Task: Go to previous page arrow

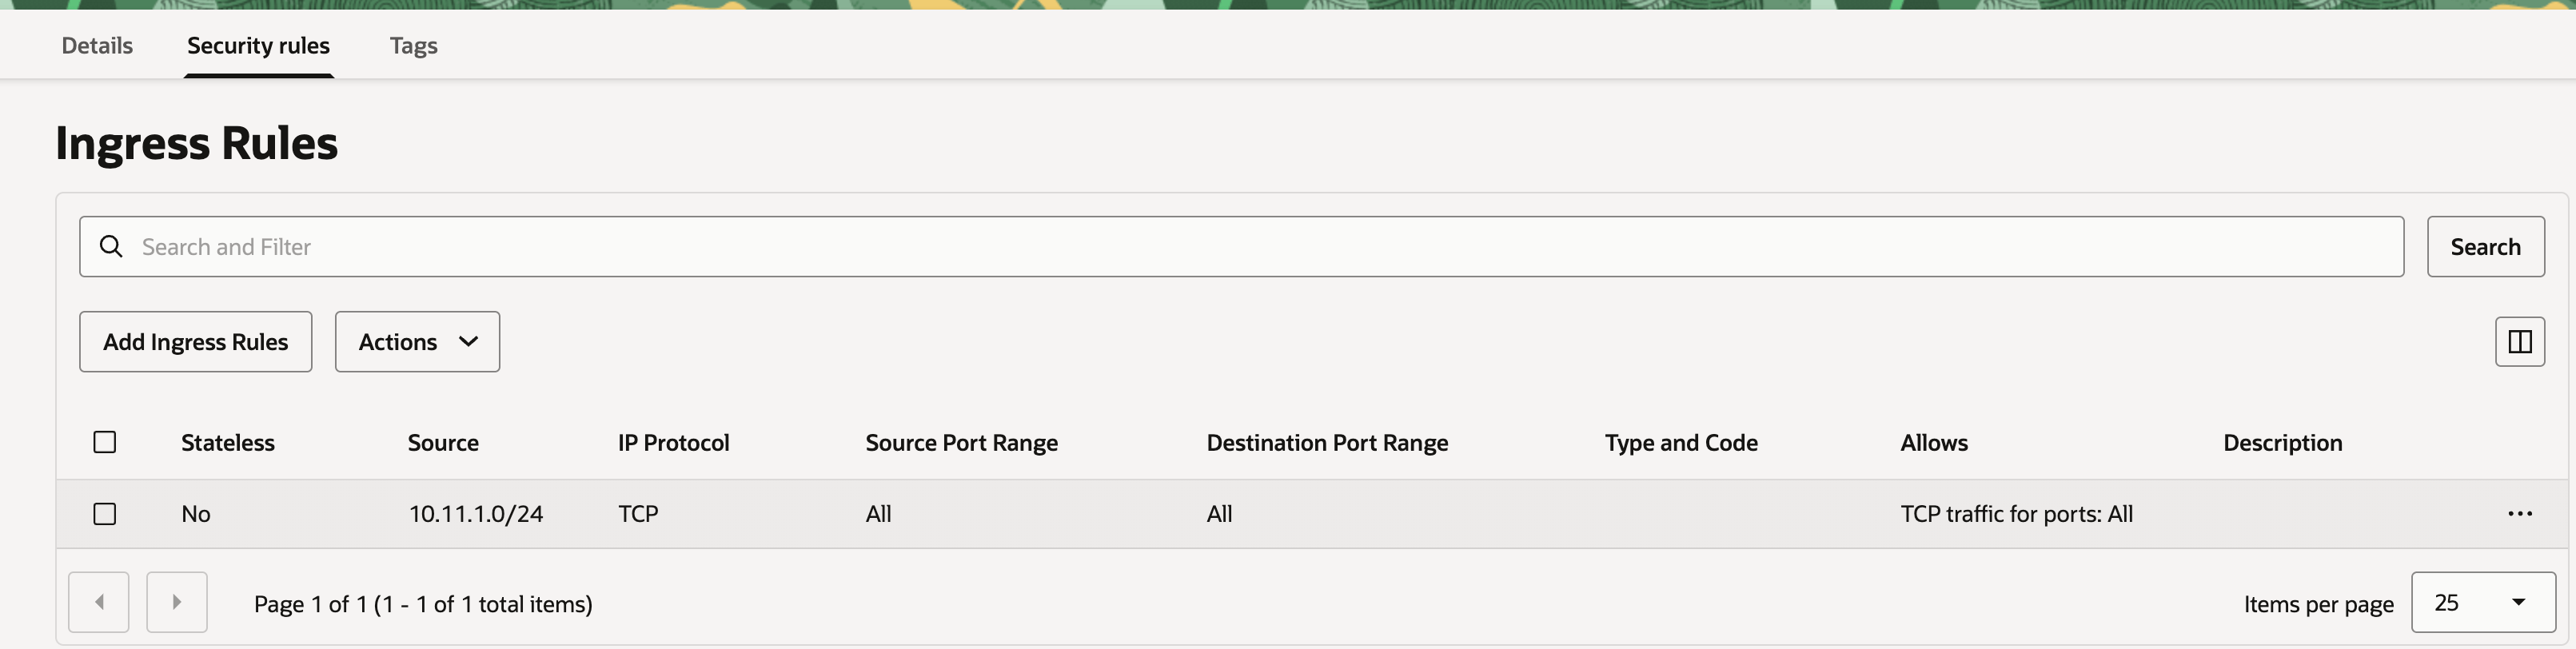Action: 99,602
